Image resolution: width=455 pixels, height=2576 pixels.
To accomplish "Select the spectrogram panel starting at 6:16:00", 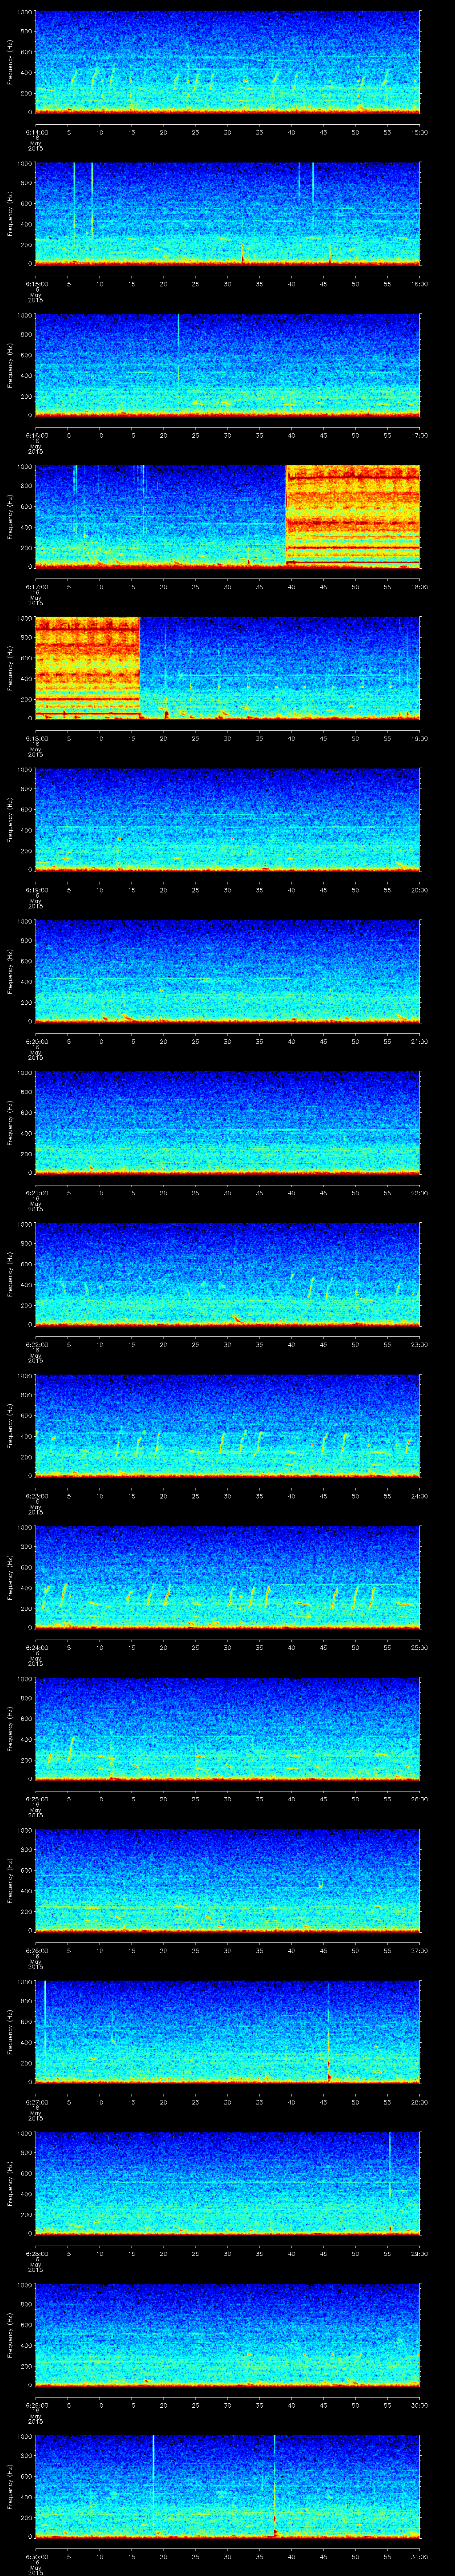I will [x=228, y=365].
